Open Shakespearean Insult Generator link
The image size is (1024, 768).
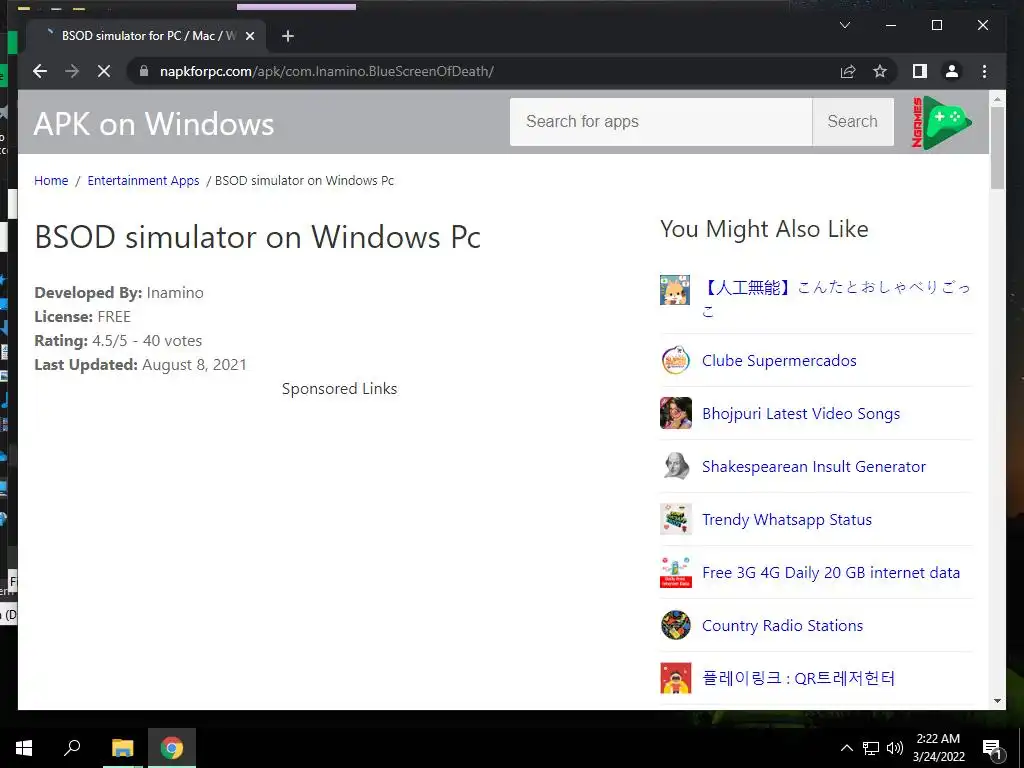814,466
